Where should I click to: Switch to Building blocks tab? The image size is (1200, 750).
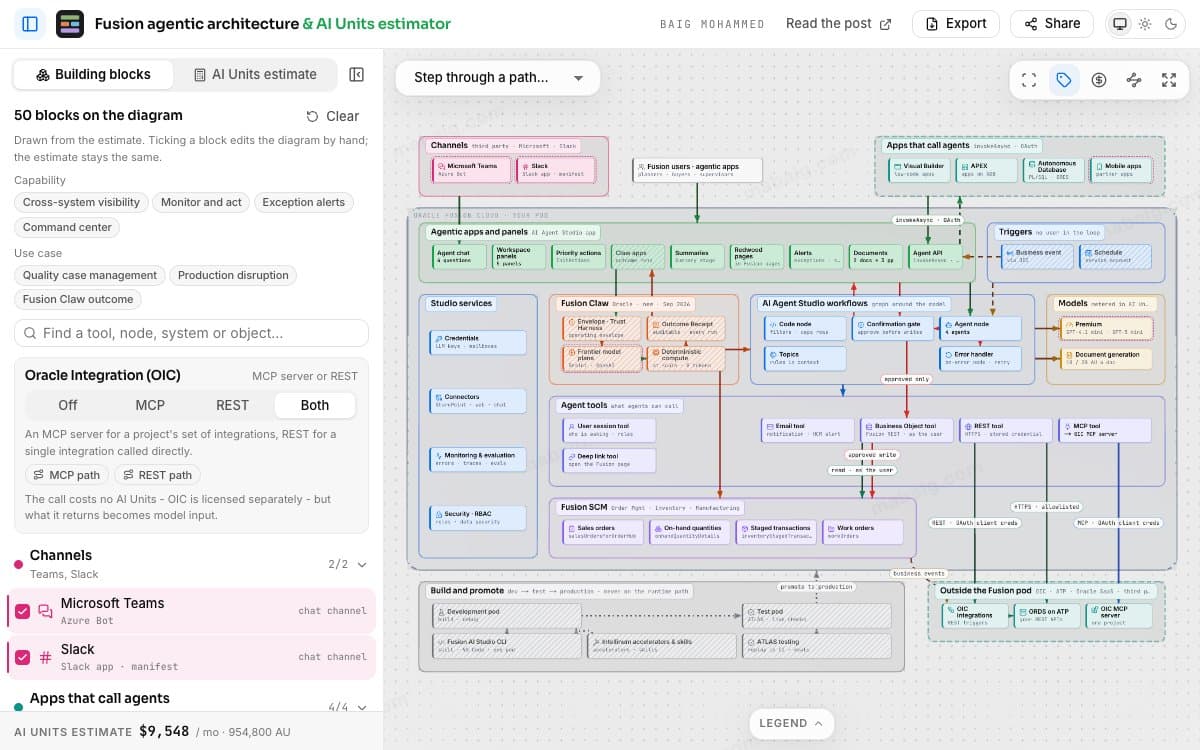93,74
